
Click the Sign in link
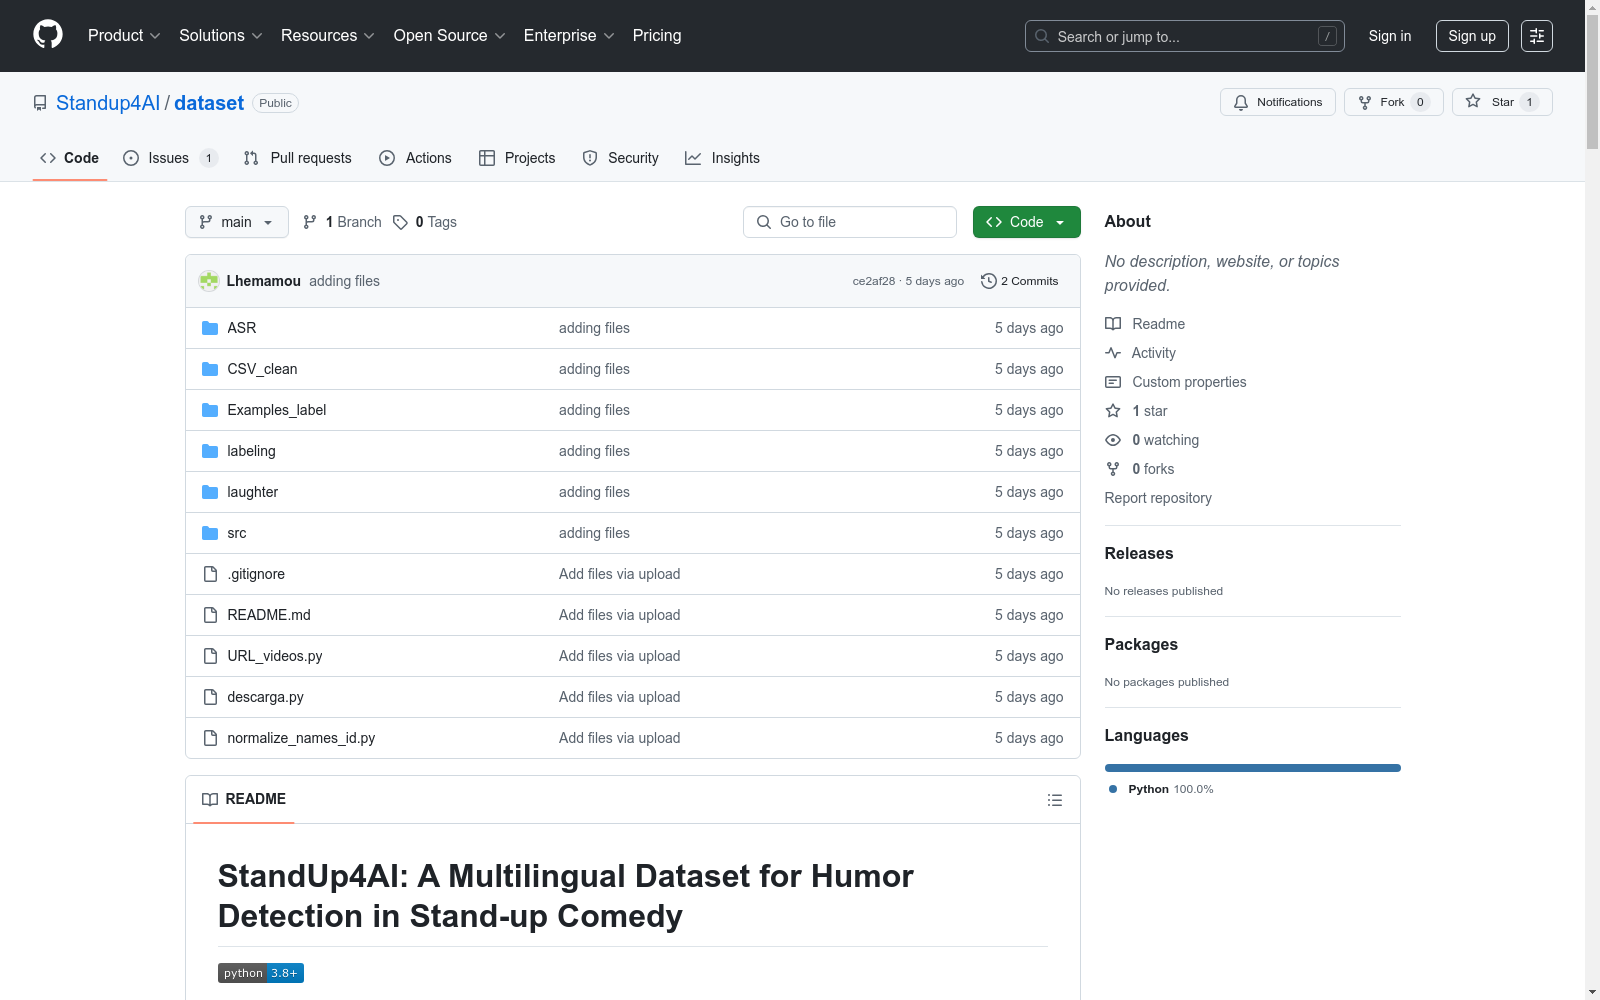[x=1390, y=36]
